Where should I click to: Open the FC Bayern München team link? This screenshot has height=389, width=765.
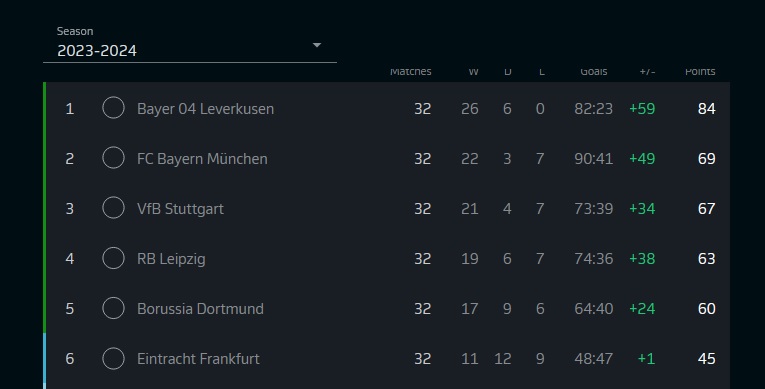[x=202, y=159]
